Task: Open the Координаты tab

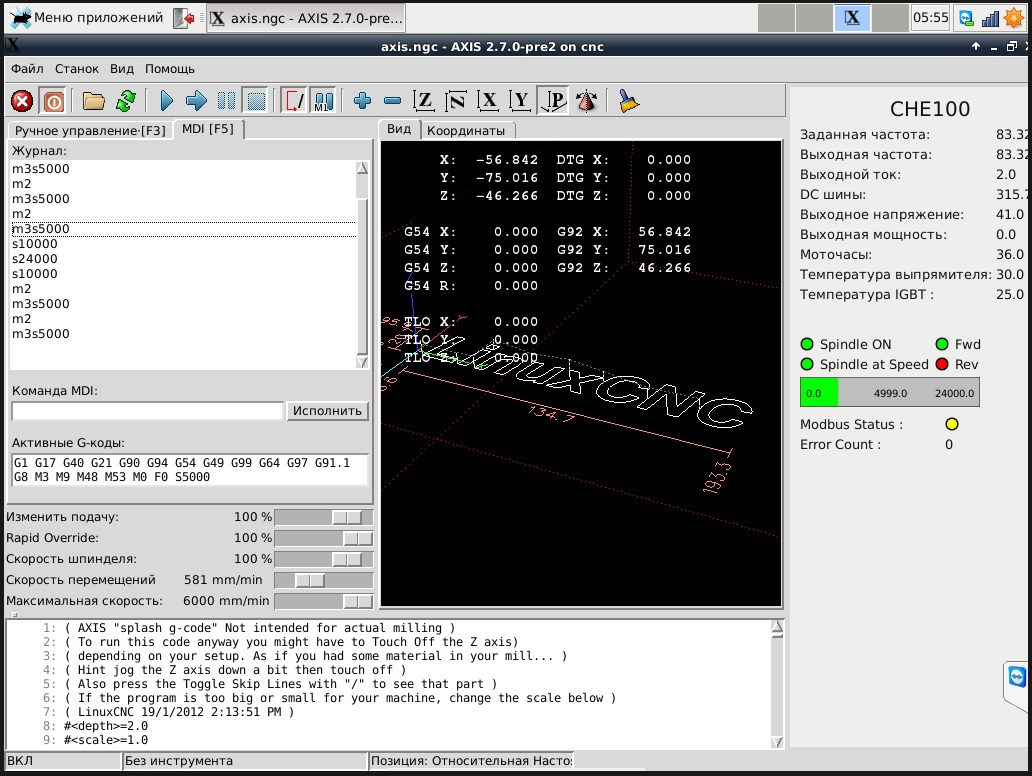Action: tap(465, 130)
